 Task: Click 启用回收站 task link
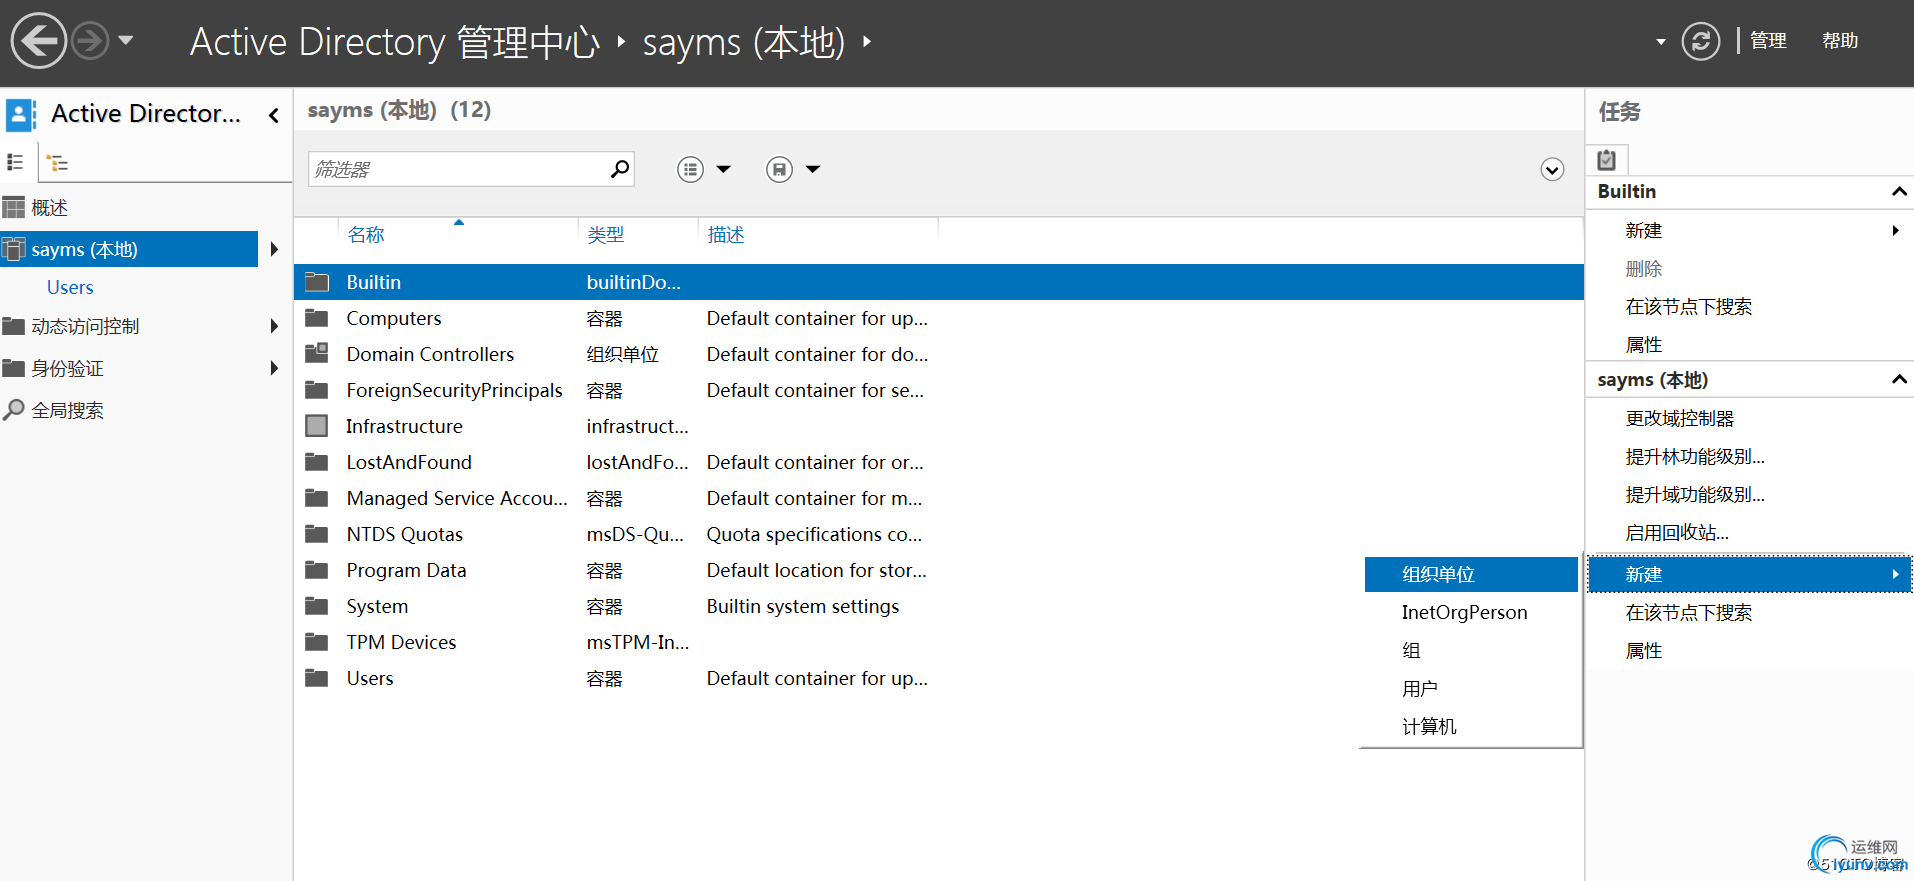click(x=1676, y=533)
